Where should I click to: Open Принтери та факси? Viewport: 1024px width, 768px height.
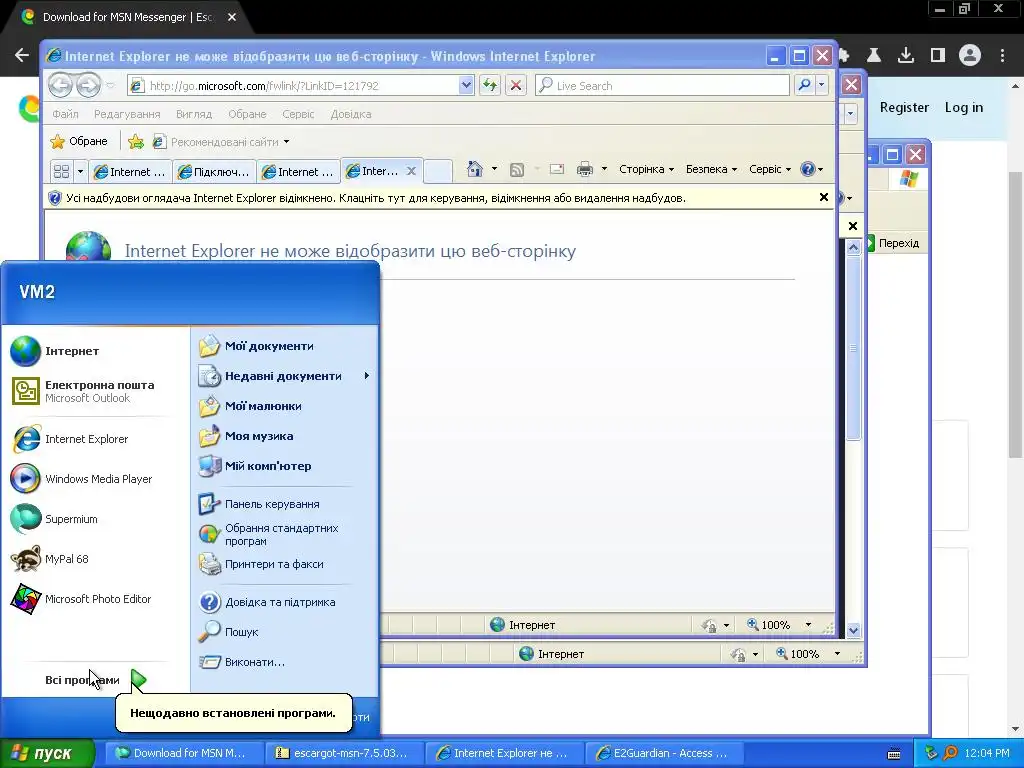tap(261, 564)
